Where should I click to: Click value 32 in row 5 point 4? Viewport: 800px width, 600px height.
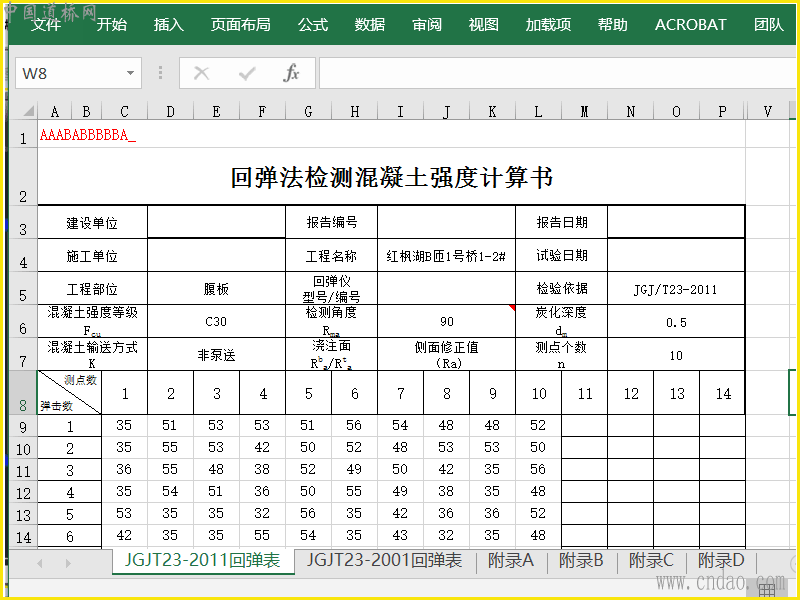(x=262, y=513)
